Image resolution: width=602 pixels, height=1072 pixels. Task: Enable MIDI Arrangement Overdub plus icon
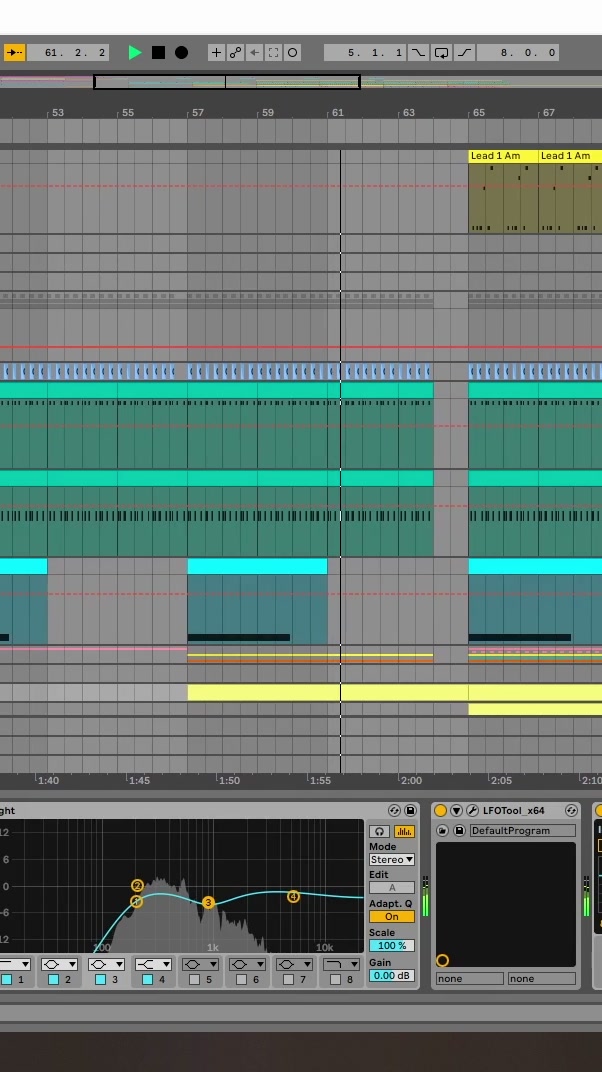[x=216, y=53]
